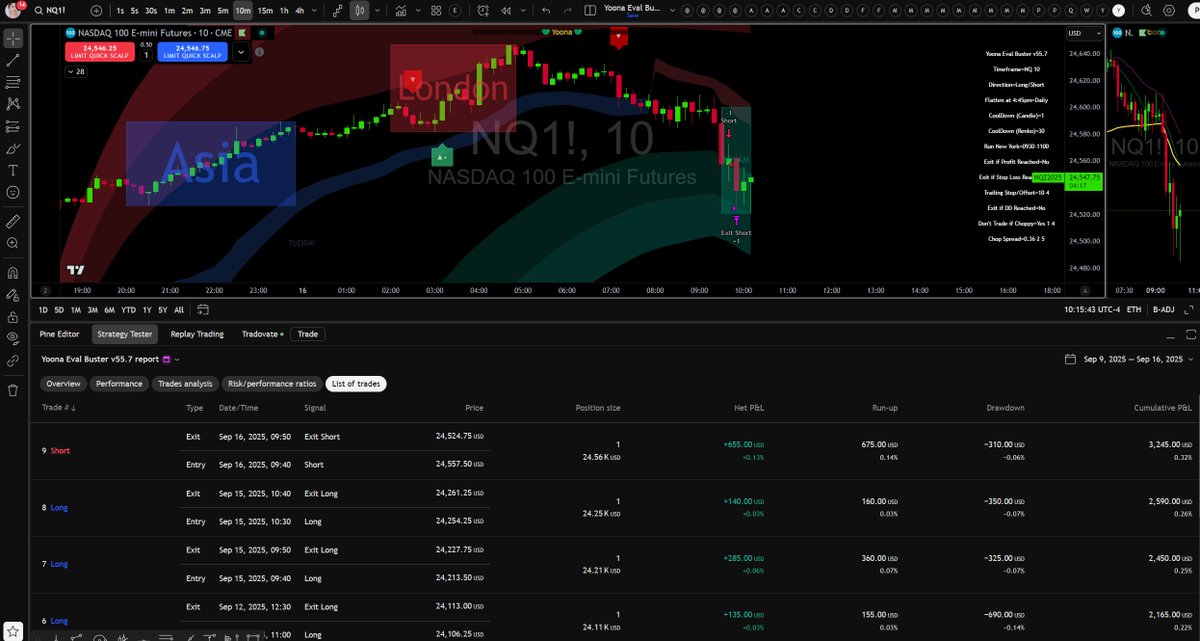Select the YTD date range
Screen dimensions: 1200x641
[x=128, y=310]
